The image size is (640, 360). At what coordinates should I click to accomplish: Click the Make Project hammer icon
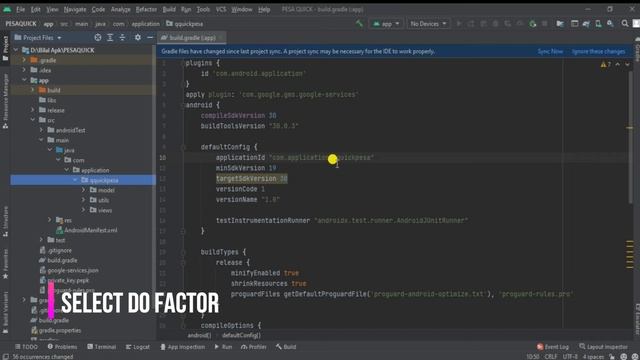tap(359, 24)
